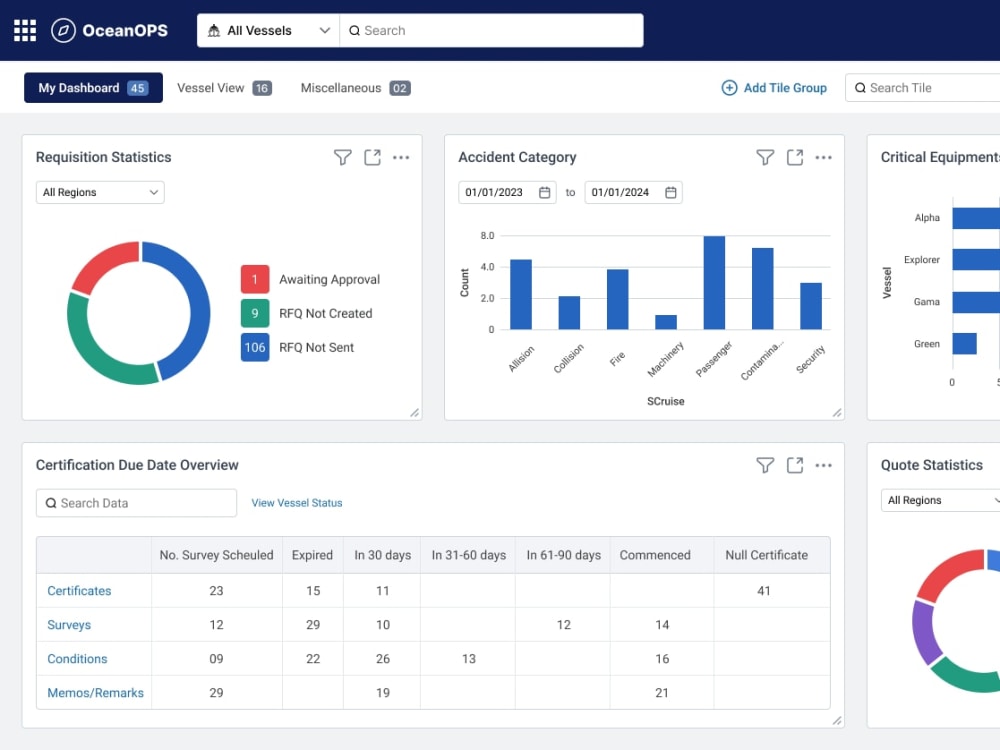
Task: Click the Green vessel bar in chart
Action: (964, 344)
